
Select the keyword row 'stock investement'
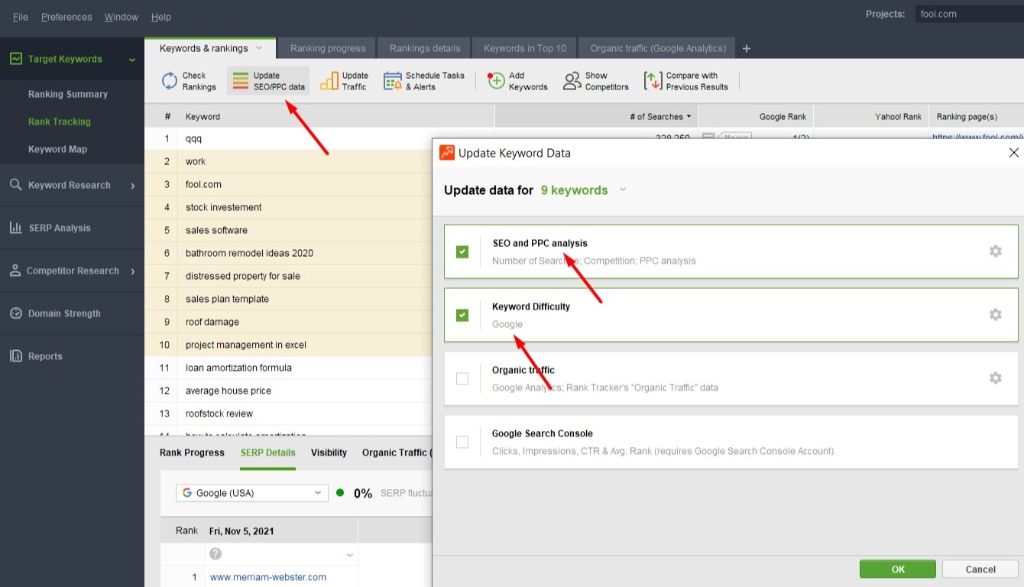pos(288,207)
